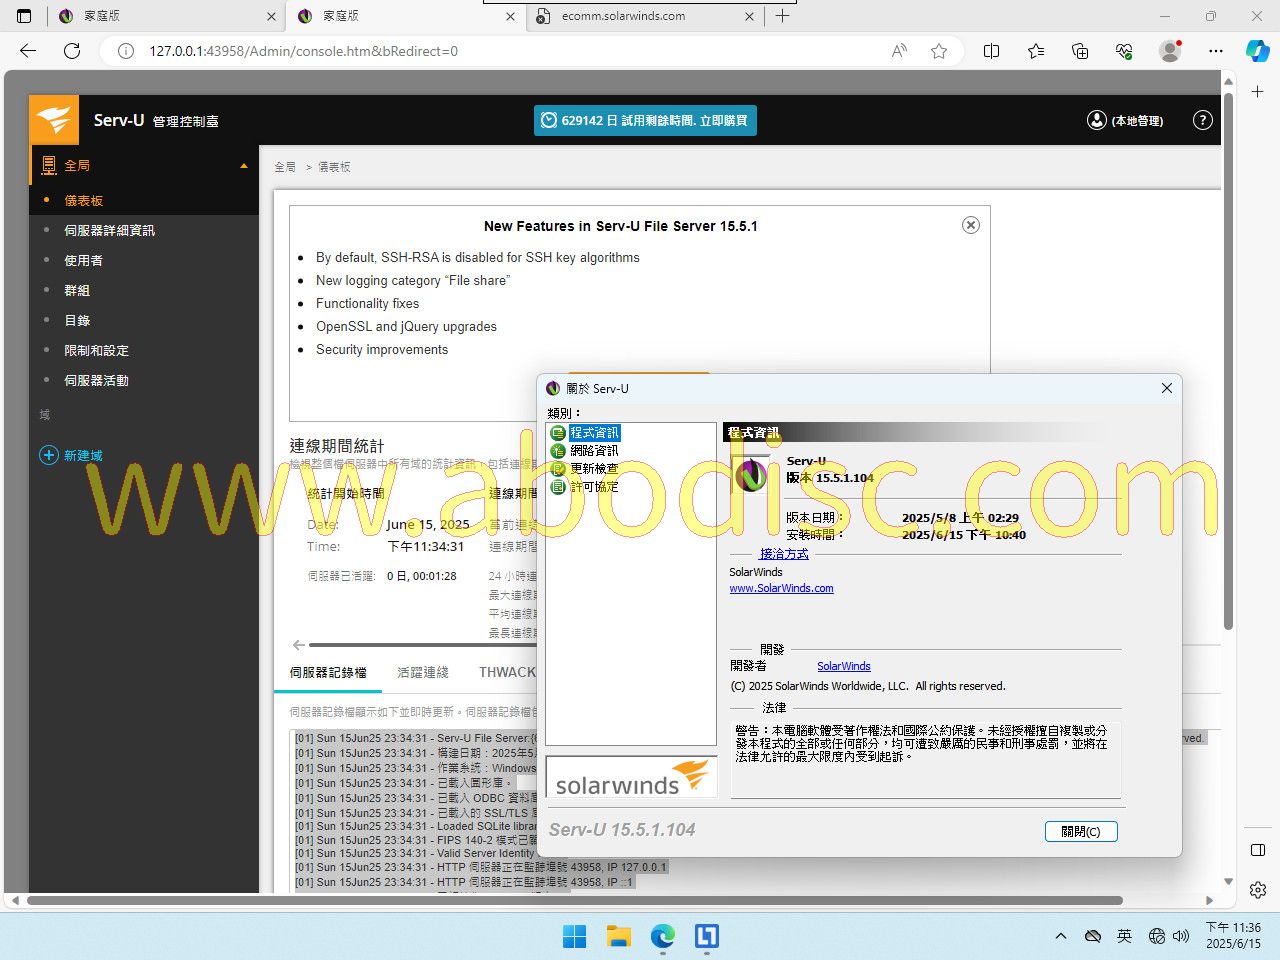Click the 接洽方式 link
The image size is (1280, 960).
(x=784, y=554)
